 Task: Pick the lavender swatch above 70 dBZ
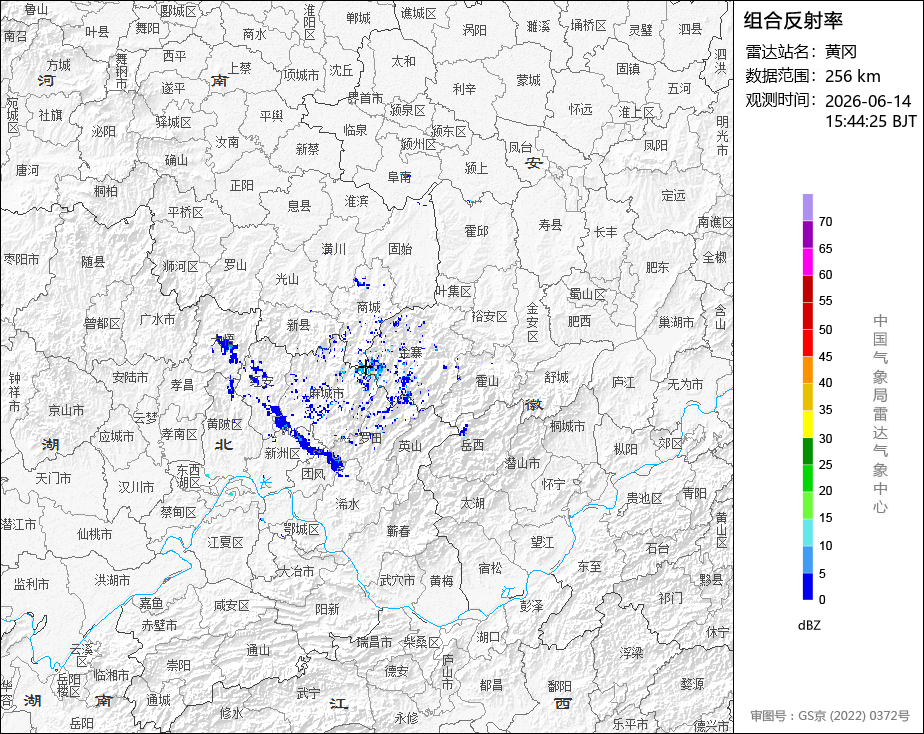(x=807, y=207)
